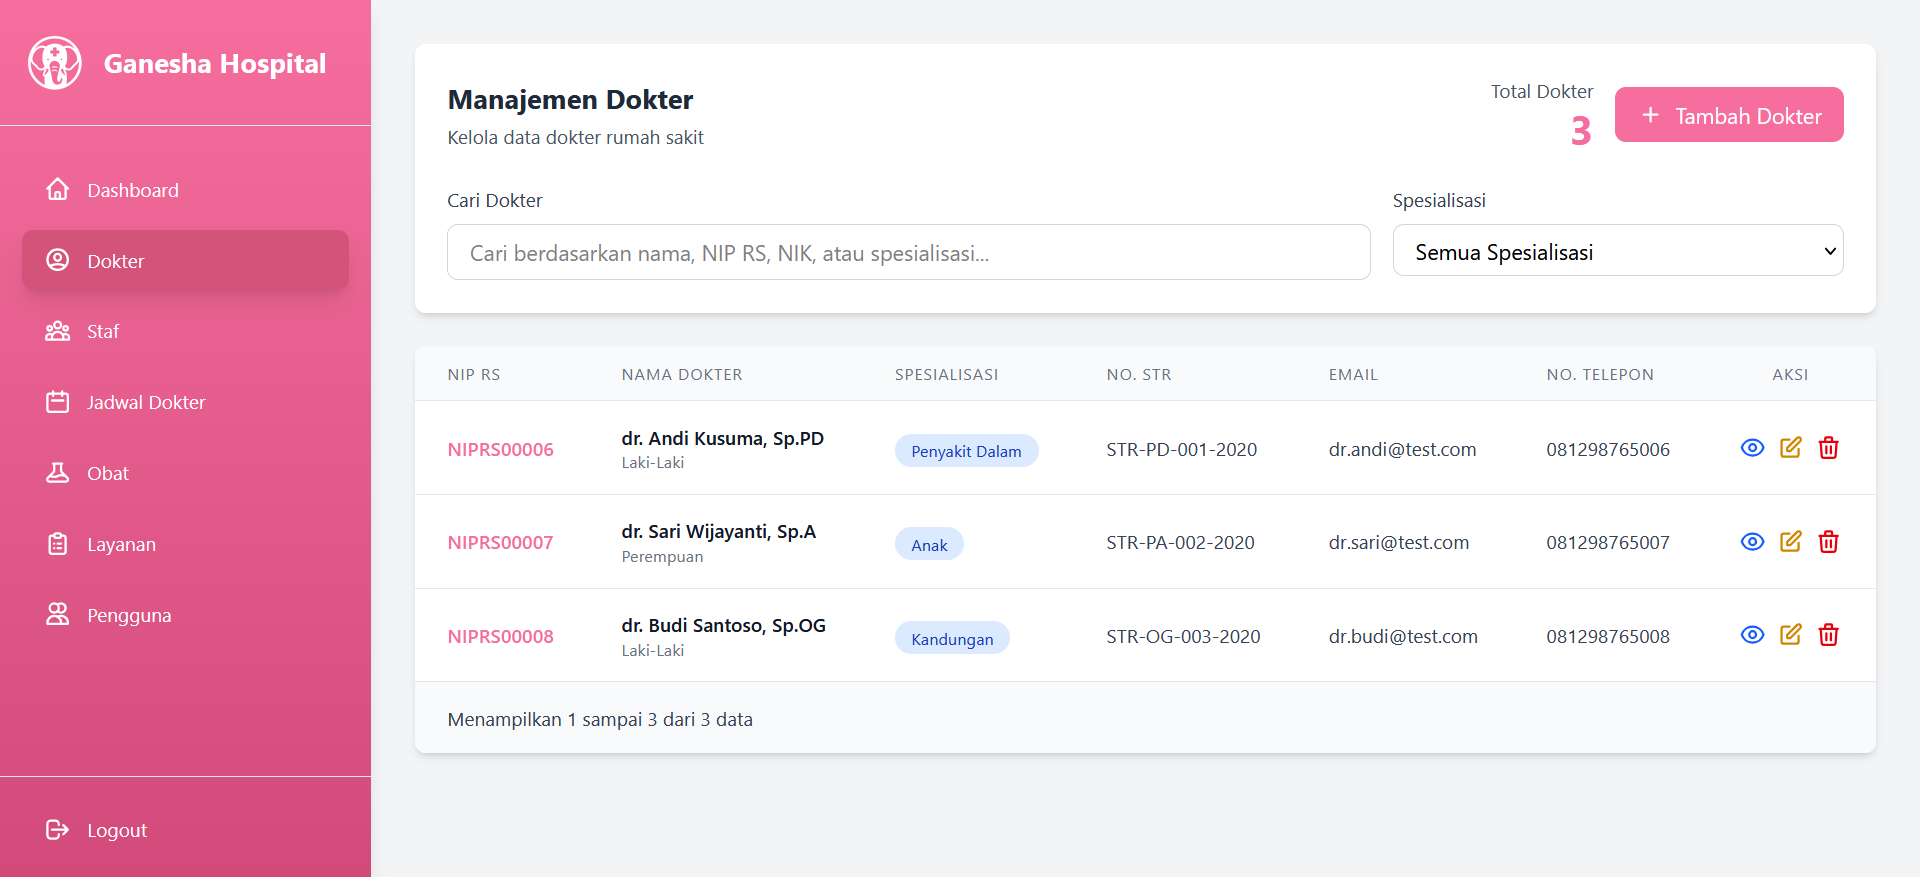Click the Dashboard home icon
This screenshot has width=1920, height=877.
58,189
